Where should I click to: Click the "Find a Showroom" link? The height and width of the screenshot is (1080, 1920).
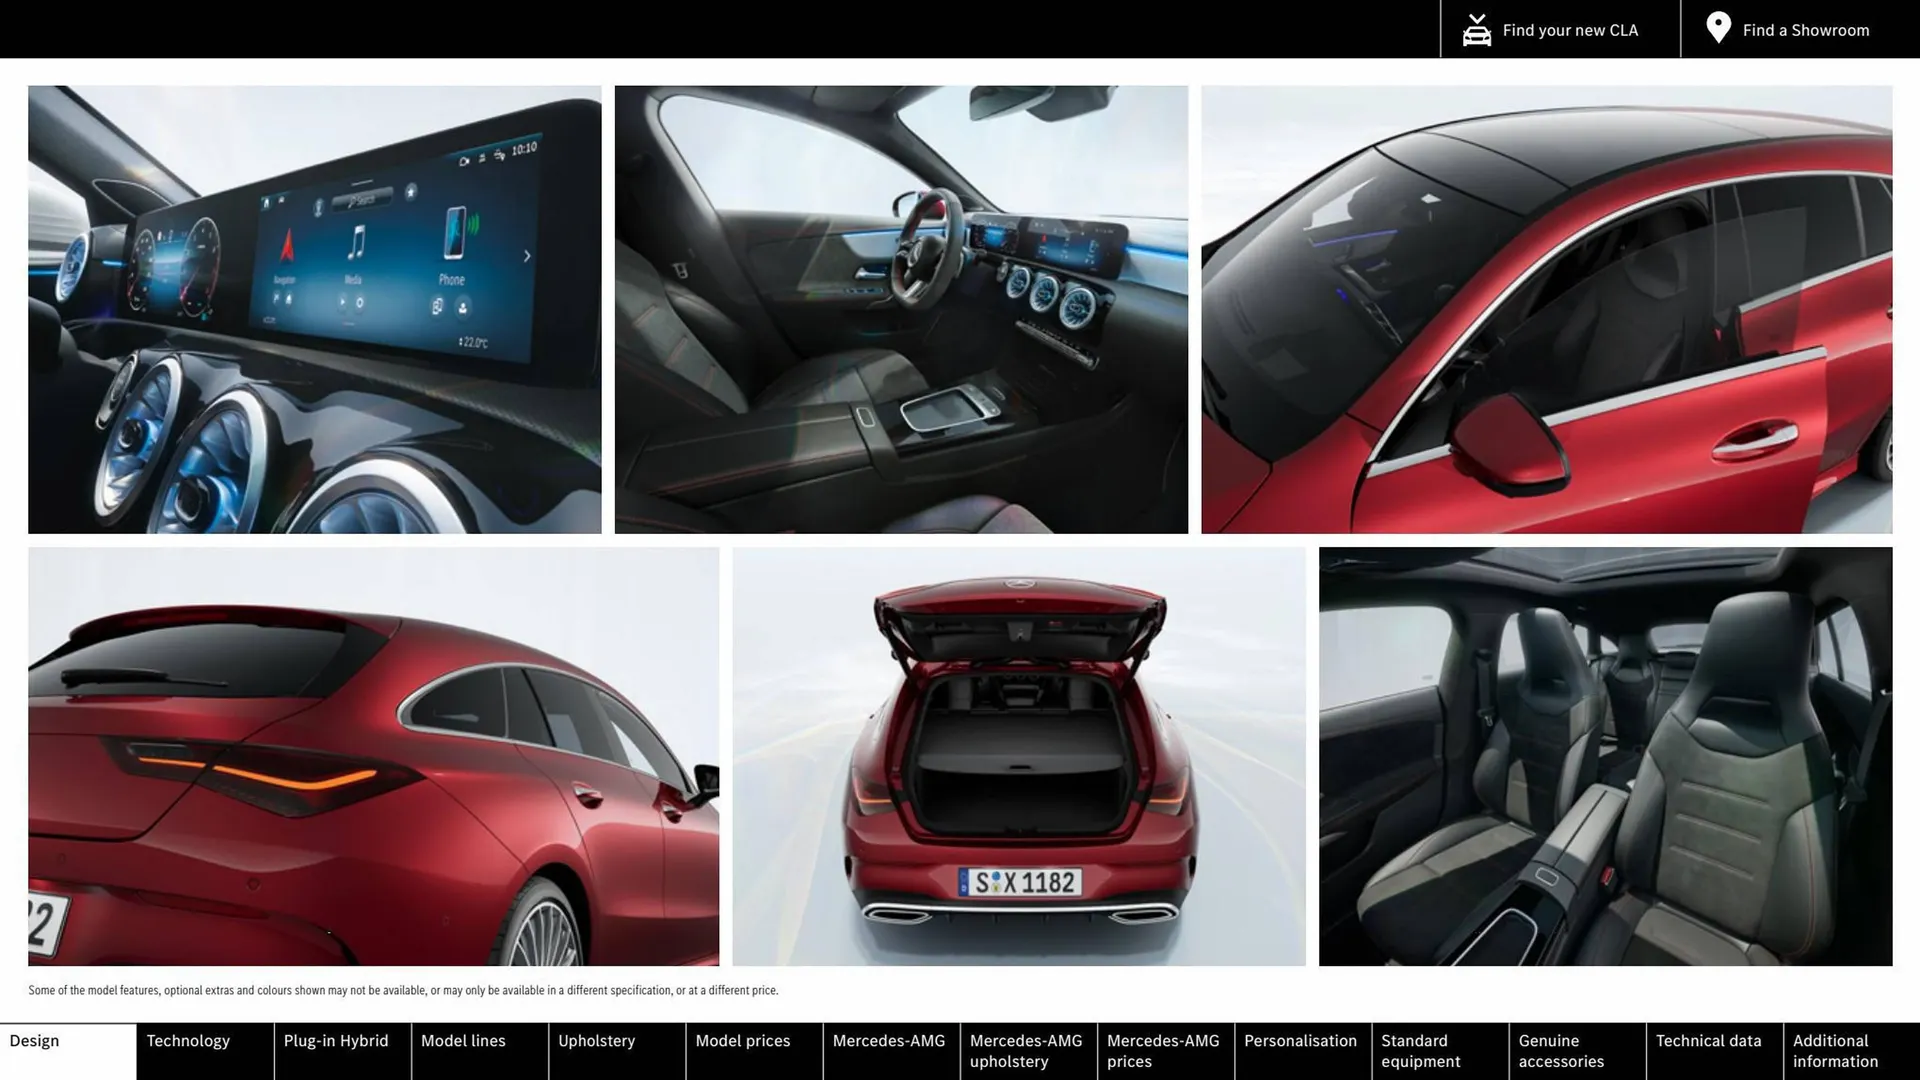coord(1805,29)
